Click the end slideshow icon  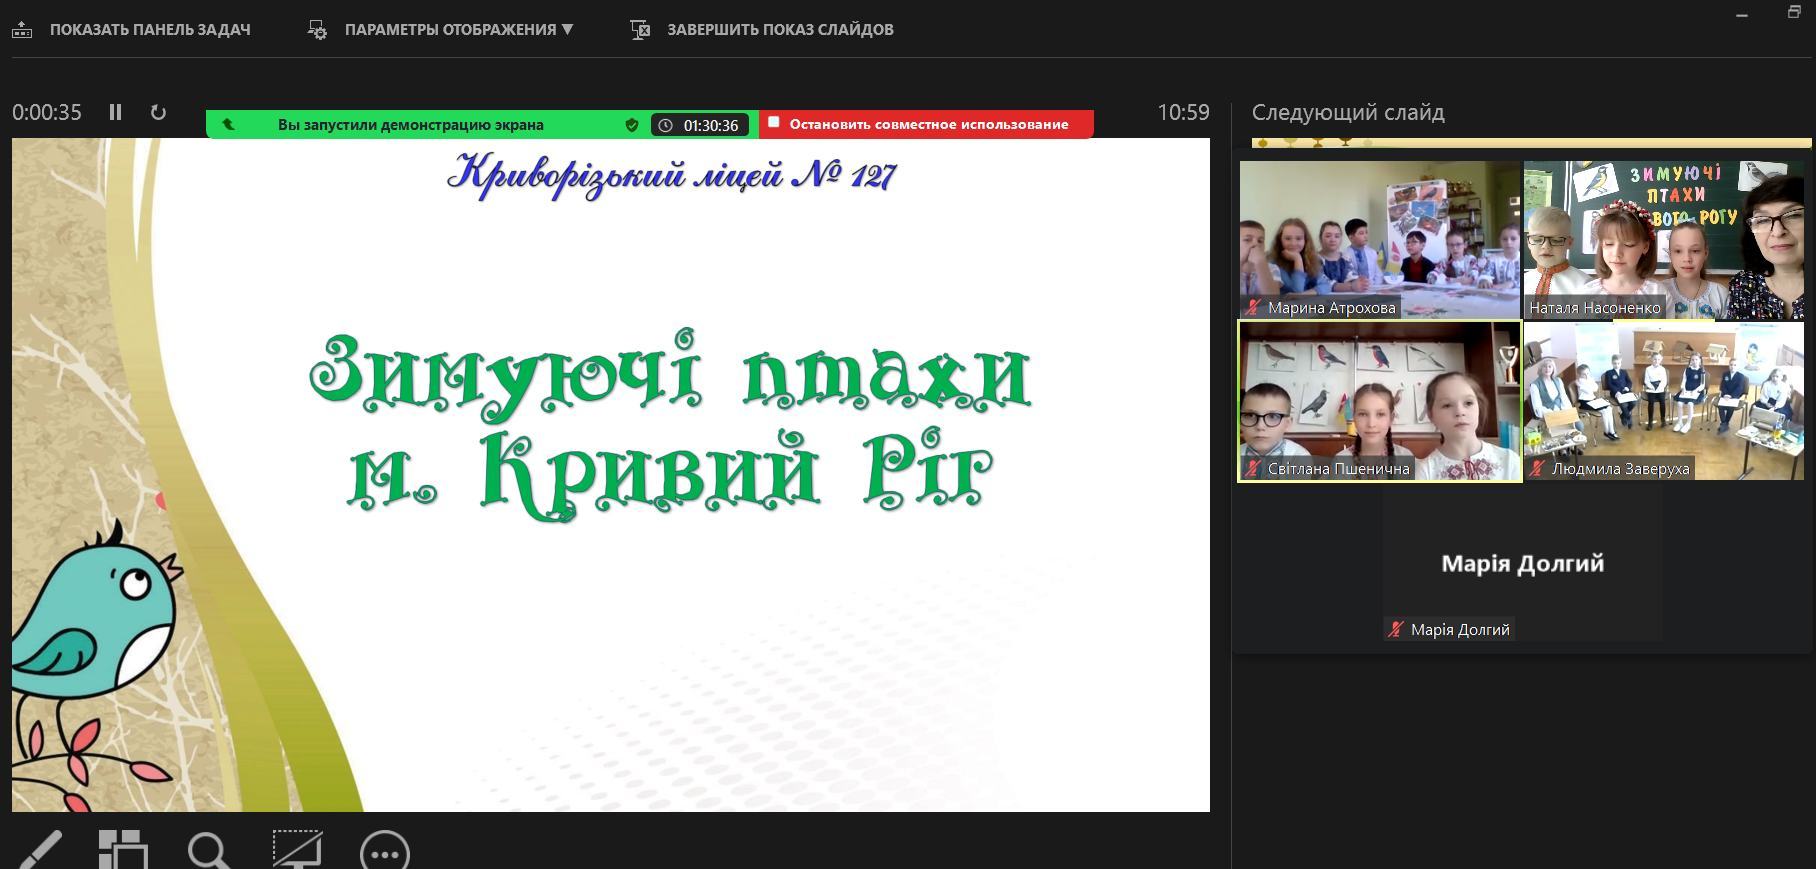tap(640, 30)
